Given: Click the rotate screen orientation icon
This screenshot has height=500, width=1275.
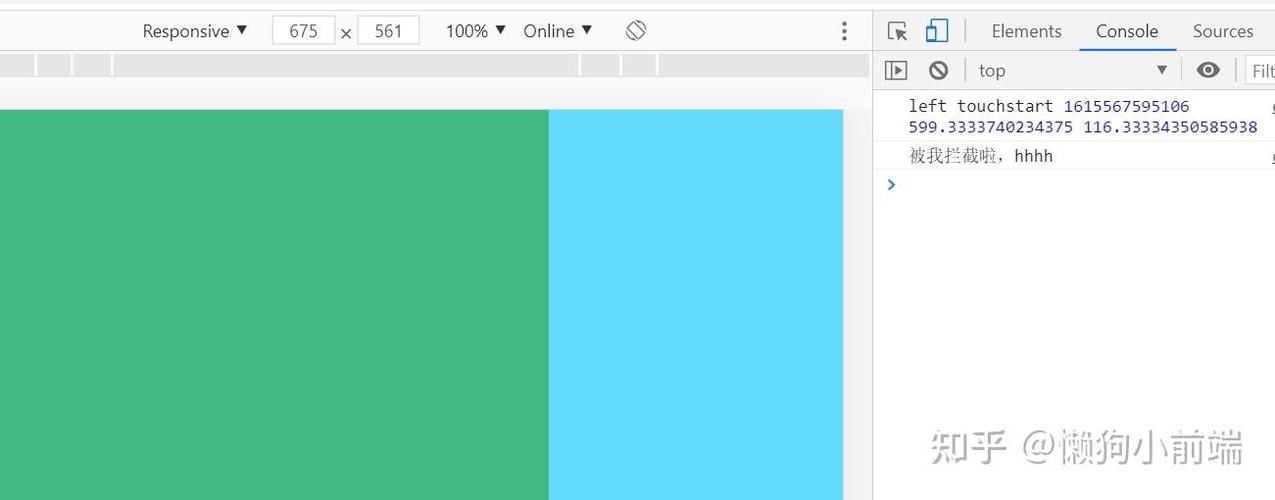Looking at the screenshot, I should click(x=636, y=31).
